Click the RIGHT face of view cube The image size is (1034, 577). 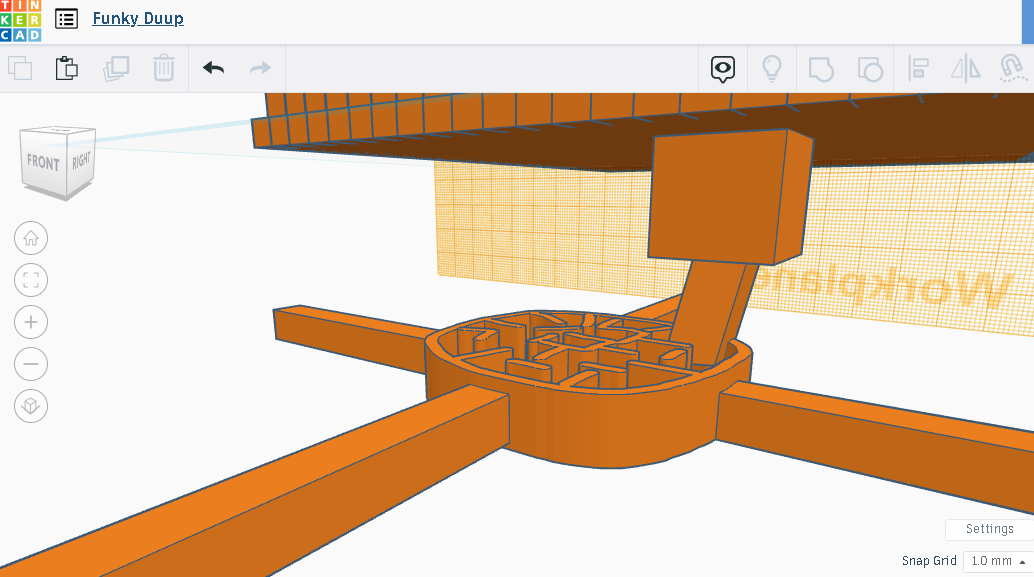click(x=81, y=160)
